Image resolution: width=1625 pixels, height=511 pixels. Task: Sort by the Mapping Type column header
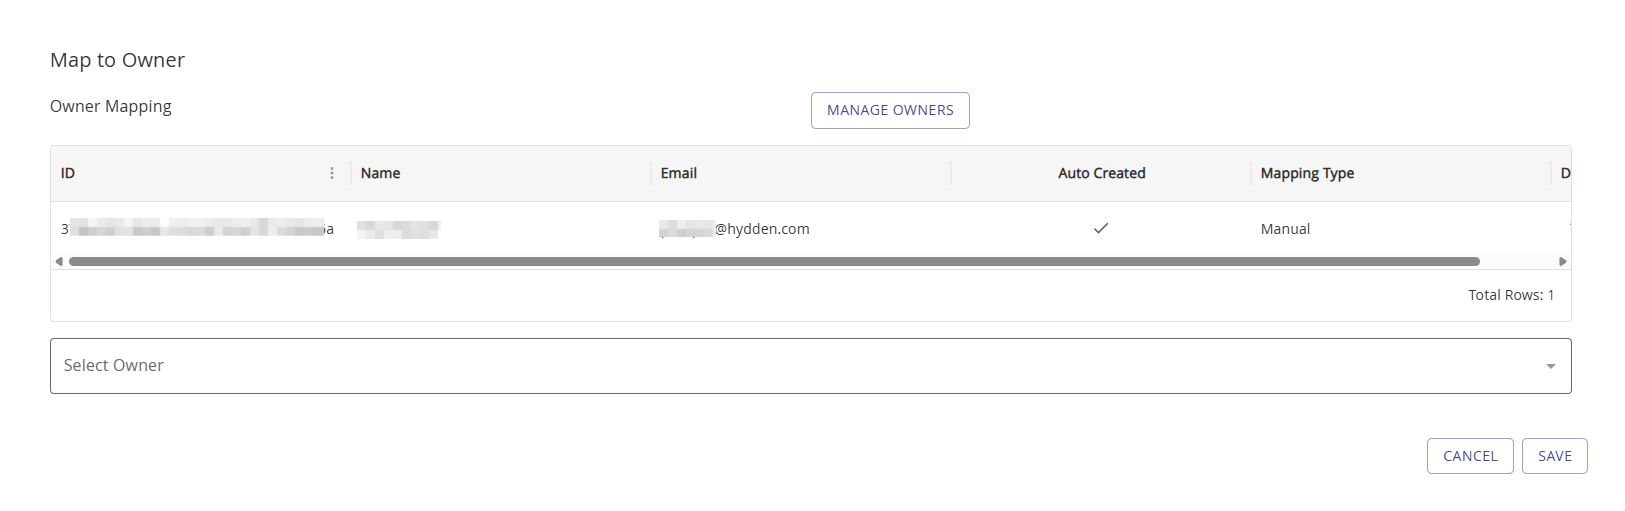[x=1306, y=173]
